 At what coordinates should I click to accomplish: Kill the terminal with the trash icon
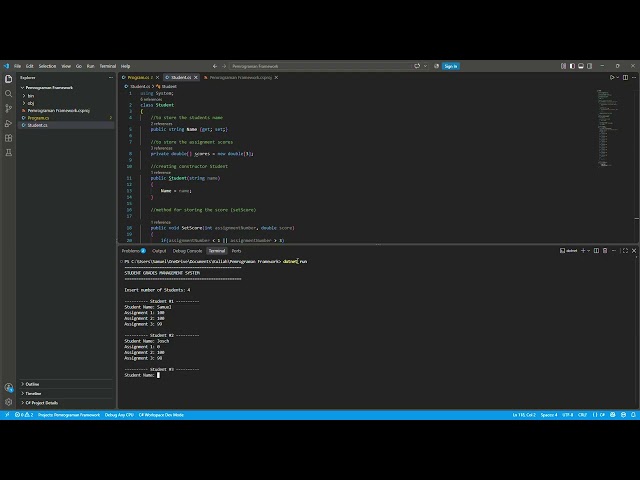[x=605, y=251]
